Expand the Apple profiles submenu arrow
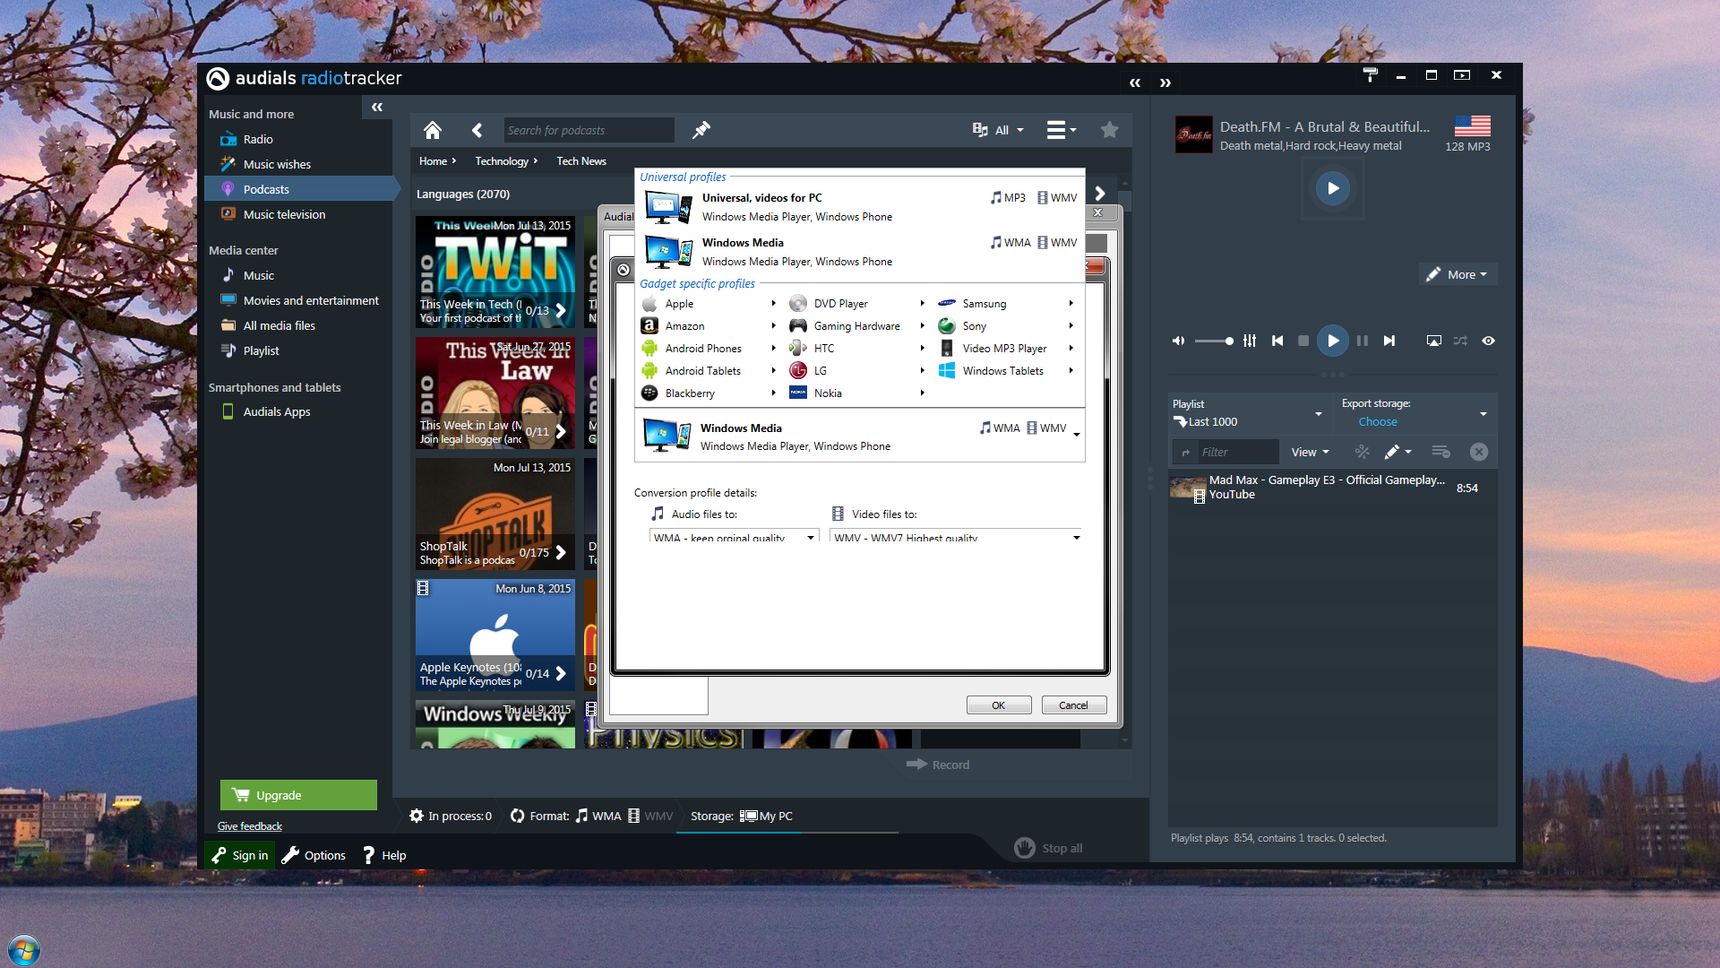Viewport: 1720px width, 968px height. click(773, 303)
